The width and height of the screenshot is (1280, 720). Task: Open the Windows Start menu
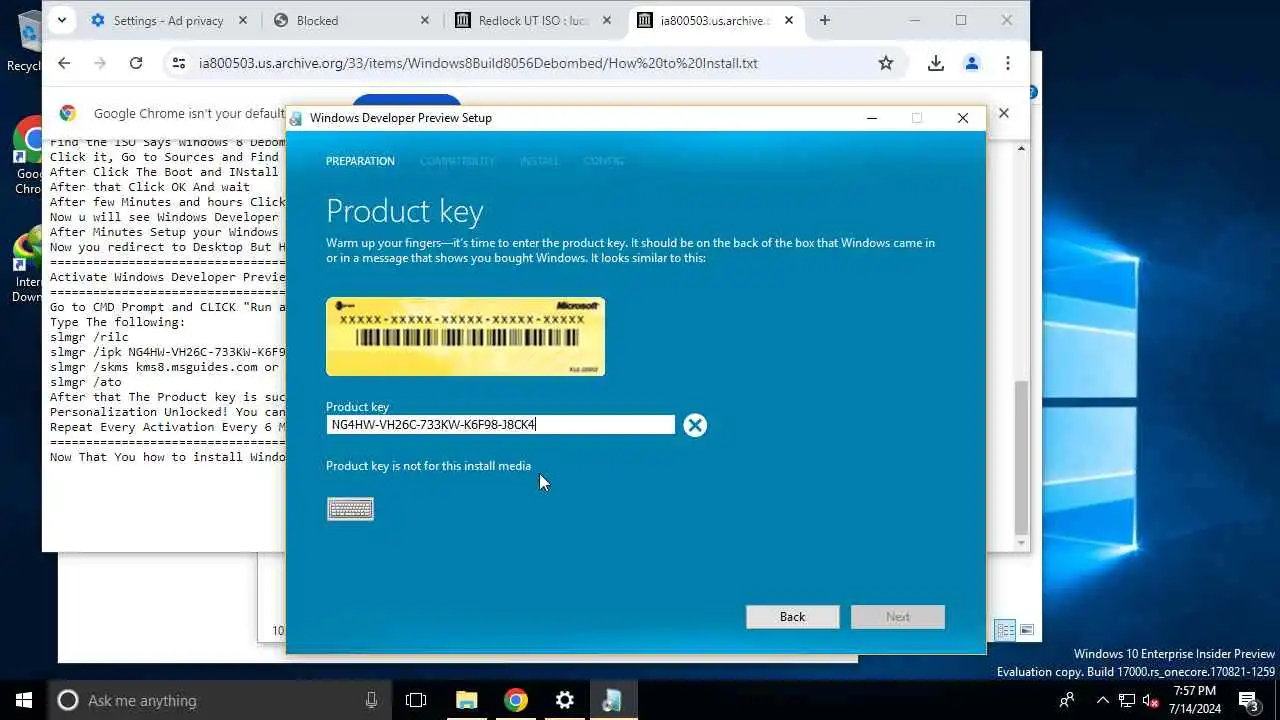(x=24, y=700)
